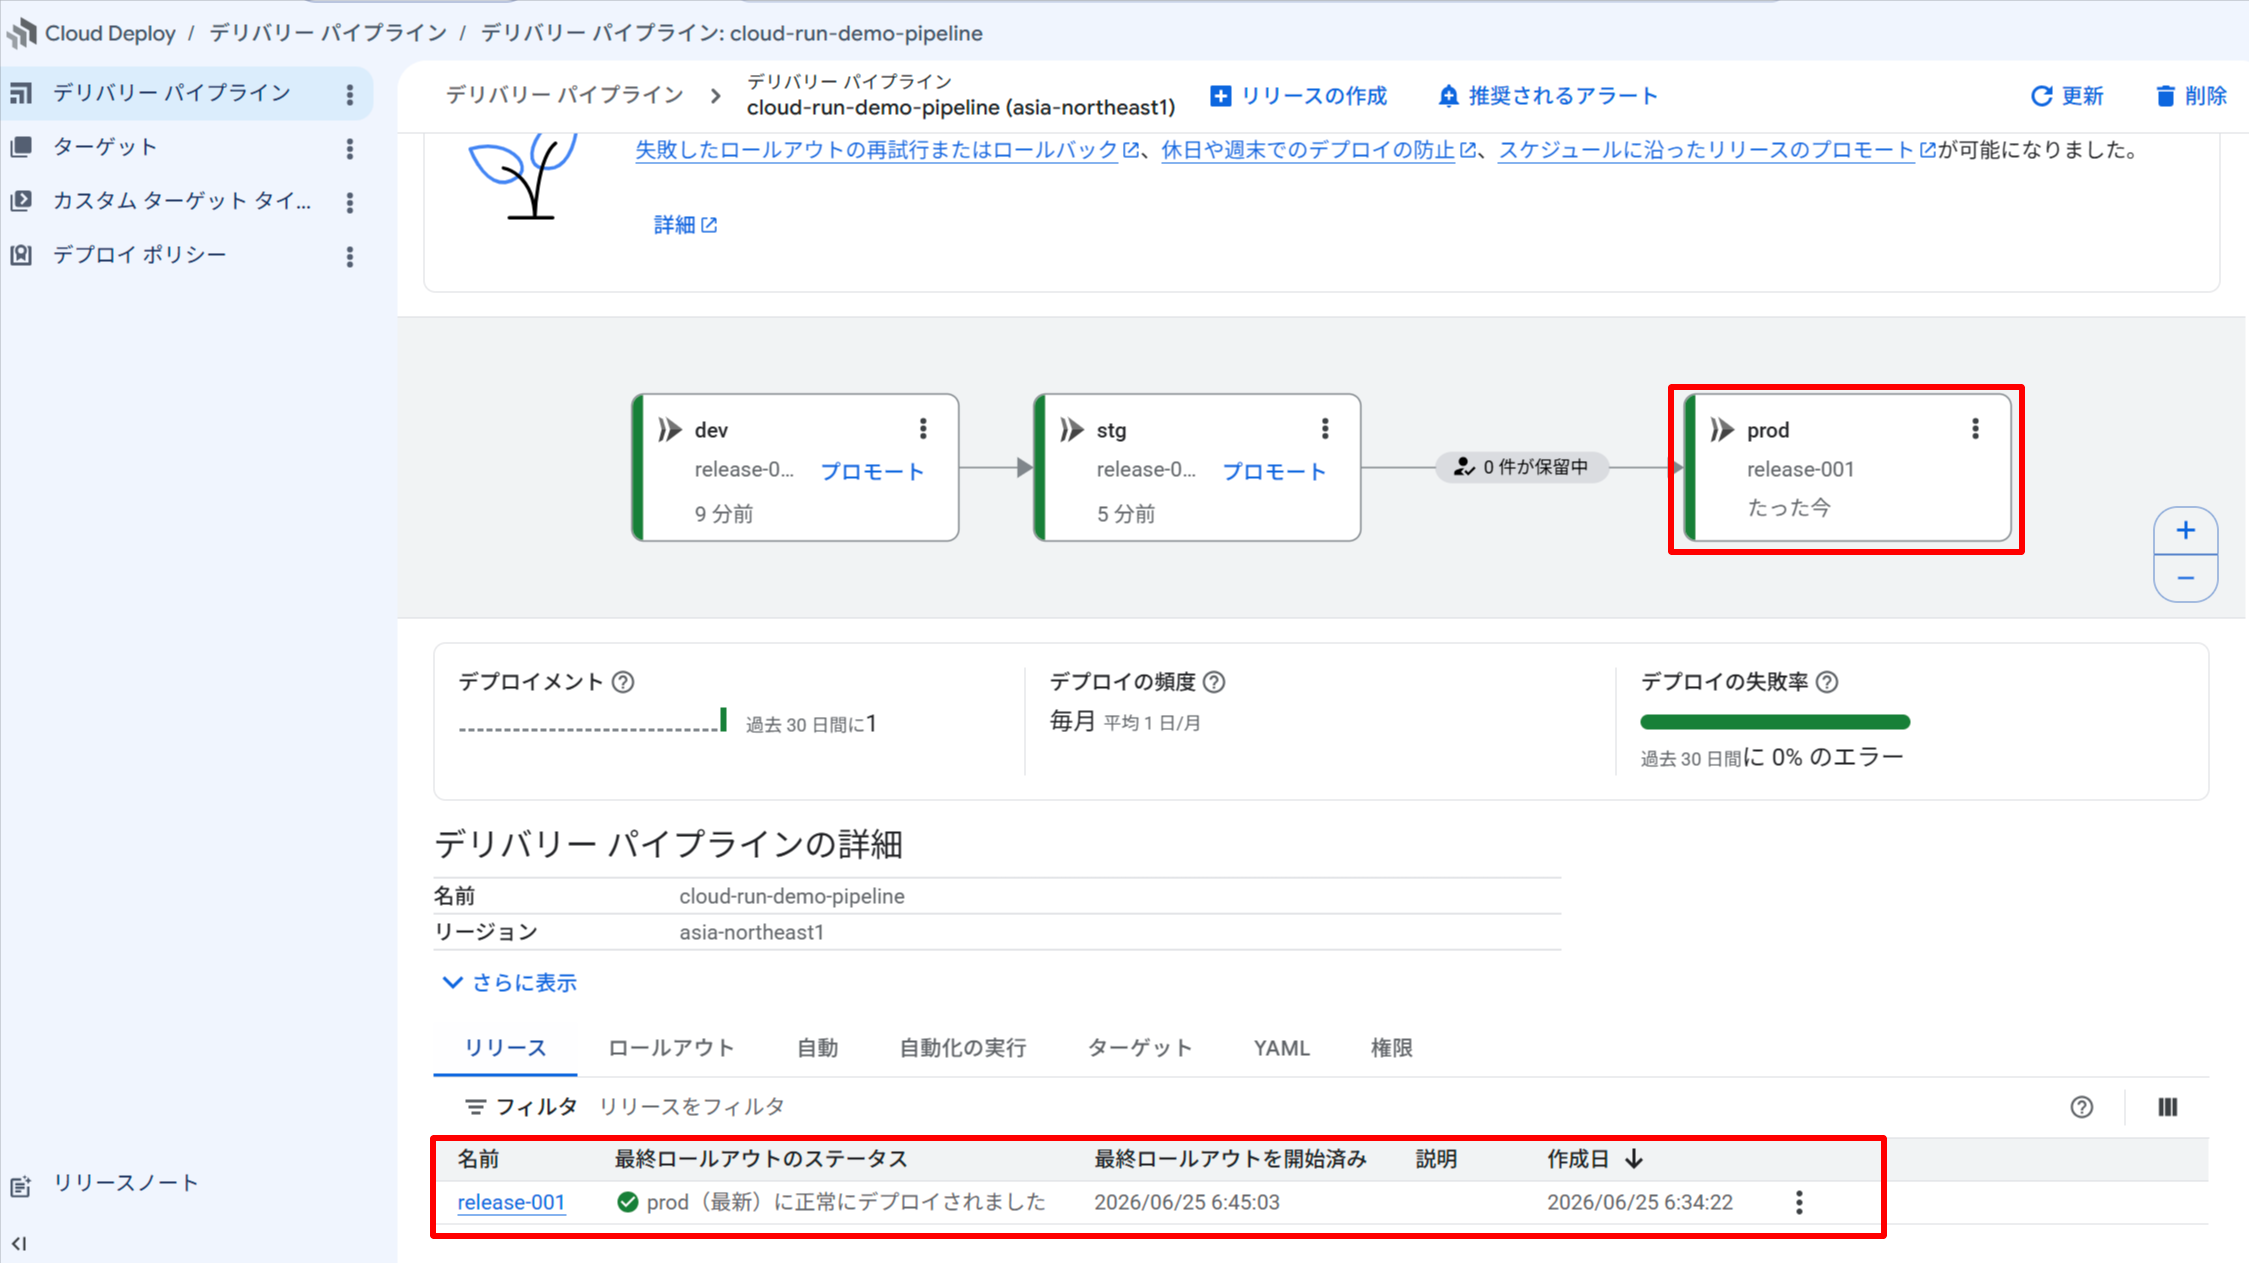Click 最終ロールアウトのステータス column header
This screenshot has height=1263, width=2249.
point(761,1159)
